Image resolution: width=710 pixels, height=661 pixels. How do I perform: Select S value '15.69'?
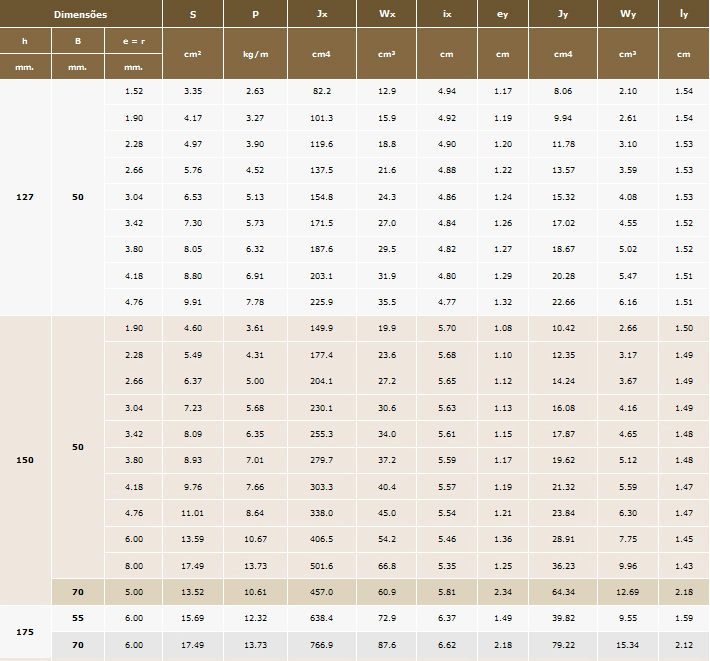coord(193,618)
